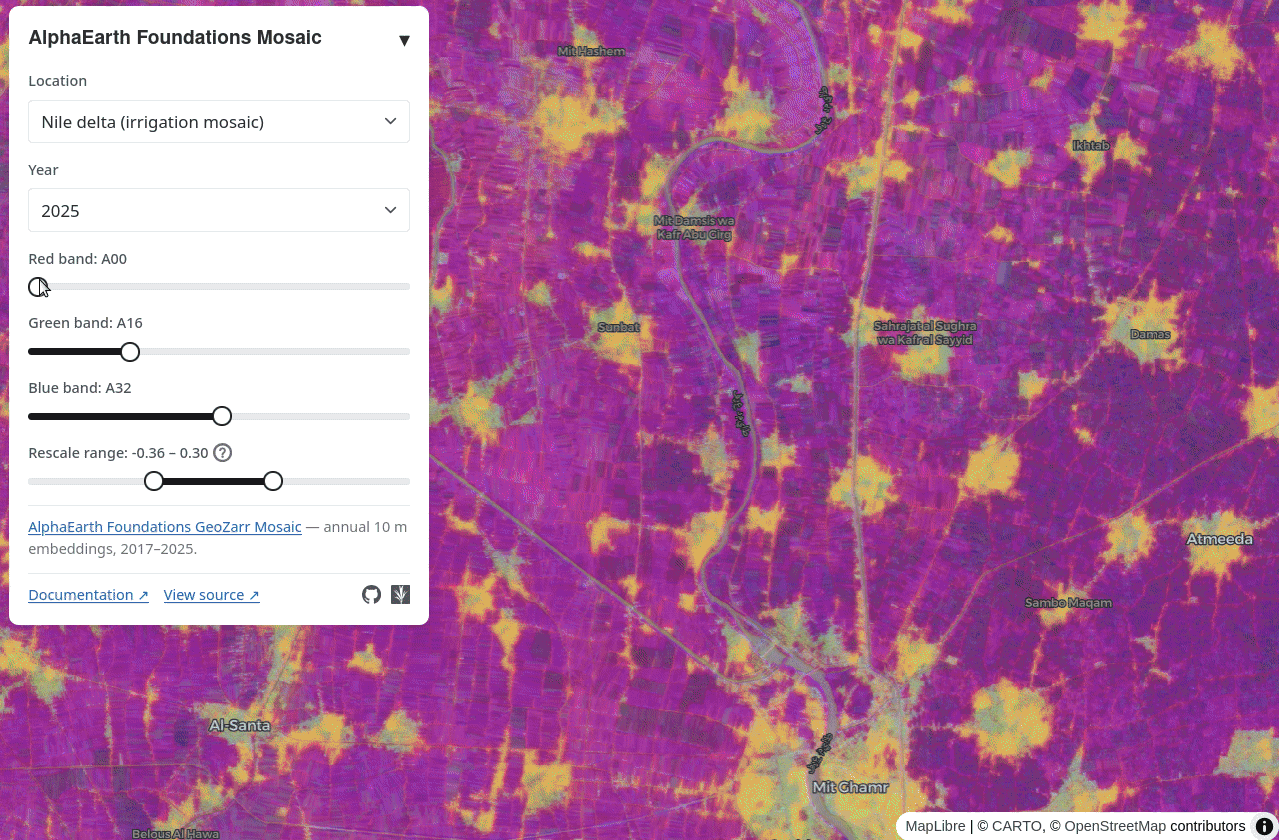The height and width of the screenshot is (840, 1279).
Task: Open the Location dropdown
Action: (219, 122)
